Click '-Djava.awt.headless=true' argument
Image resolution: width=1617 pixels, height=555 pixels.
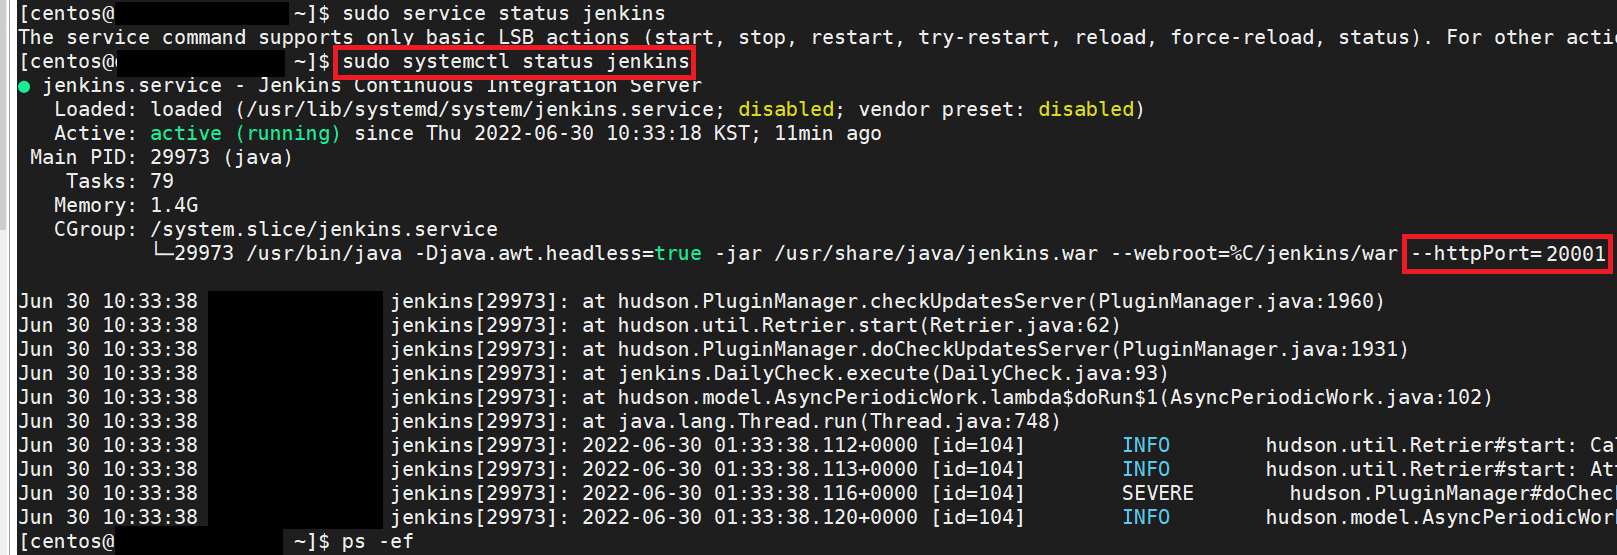pos(557,253)
